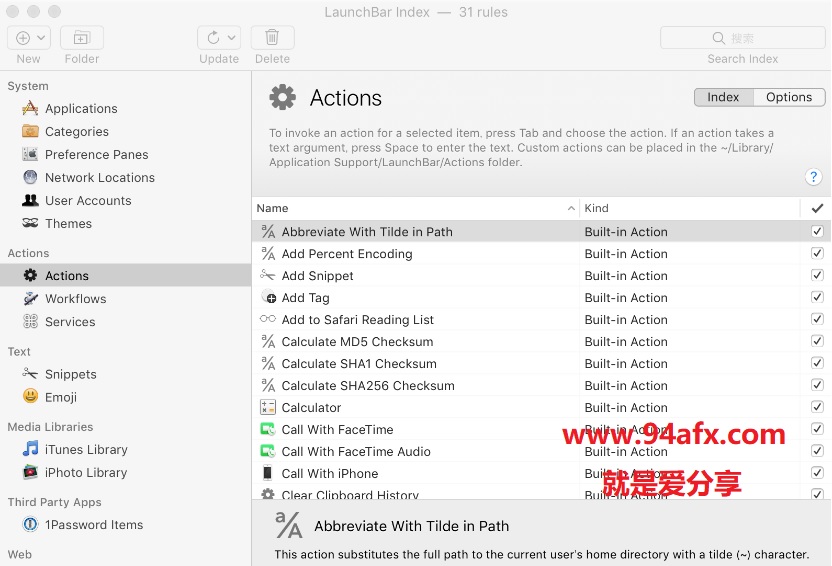Click the help question mark button
This screenshot has width=832, height=566.
tap(813, 176)
